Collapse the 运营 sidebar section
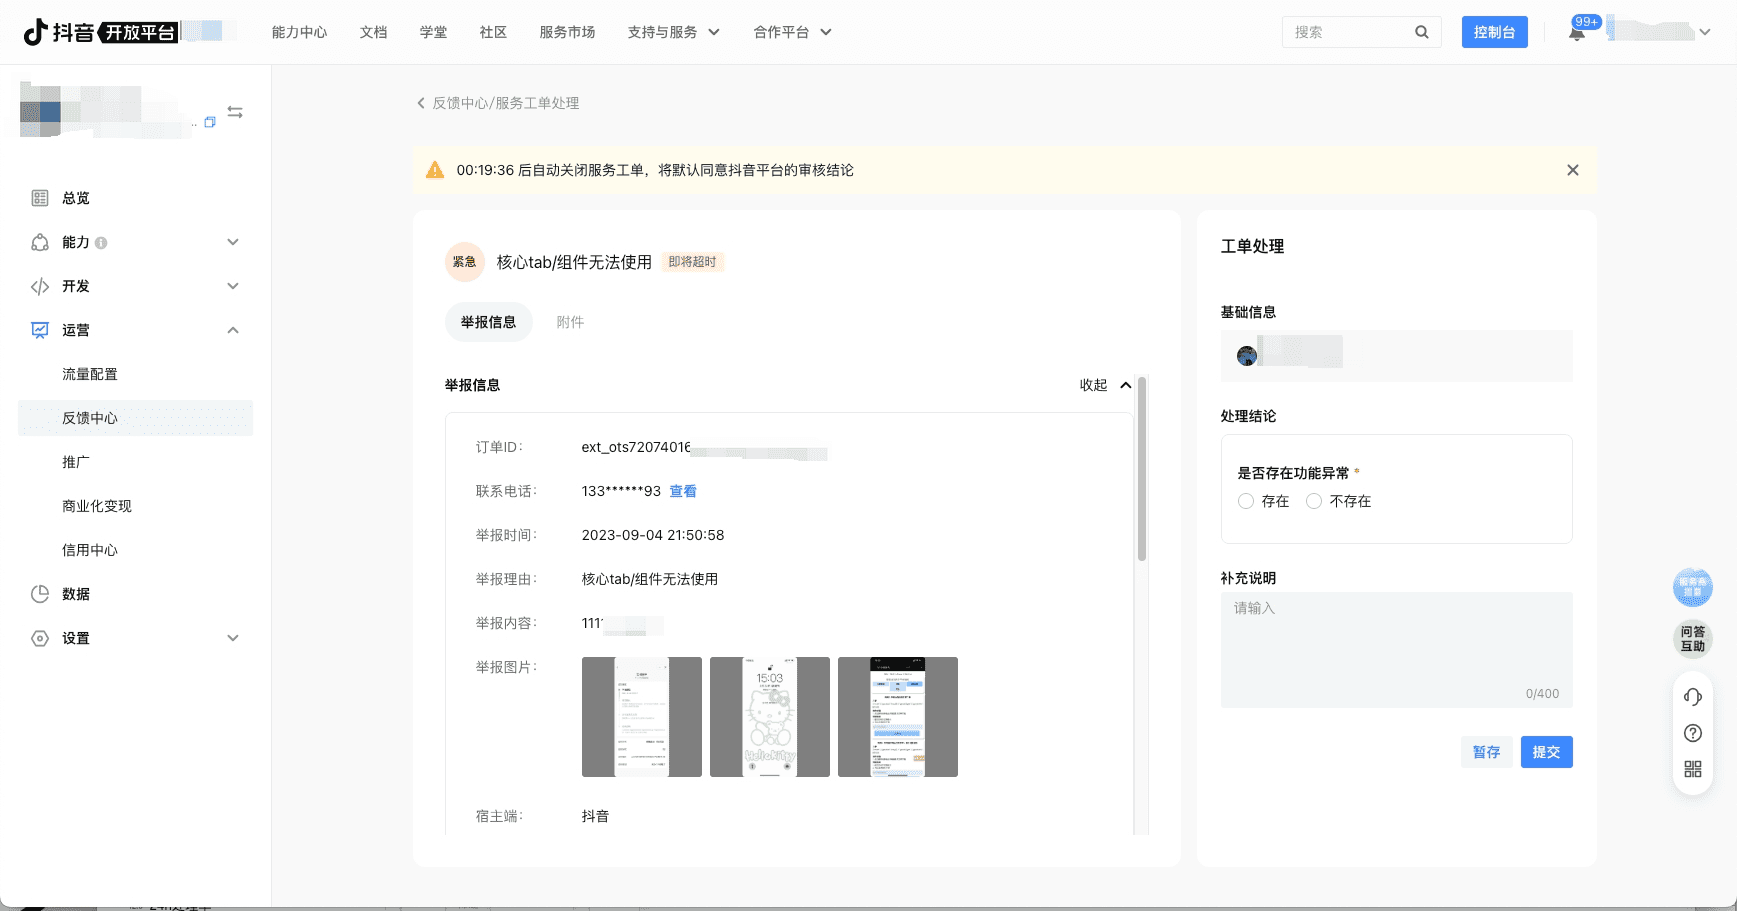 click(x=233, y=330)
